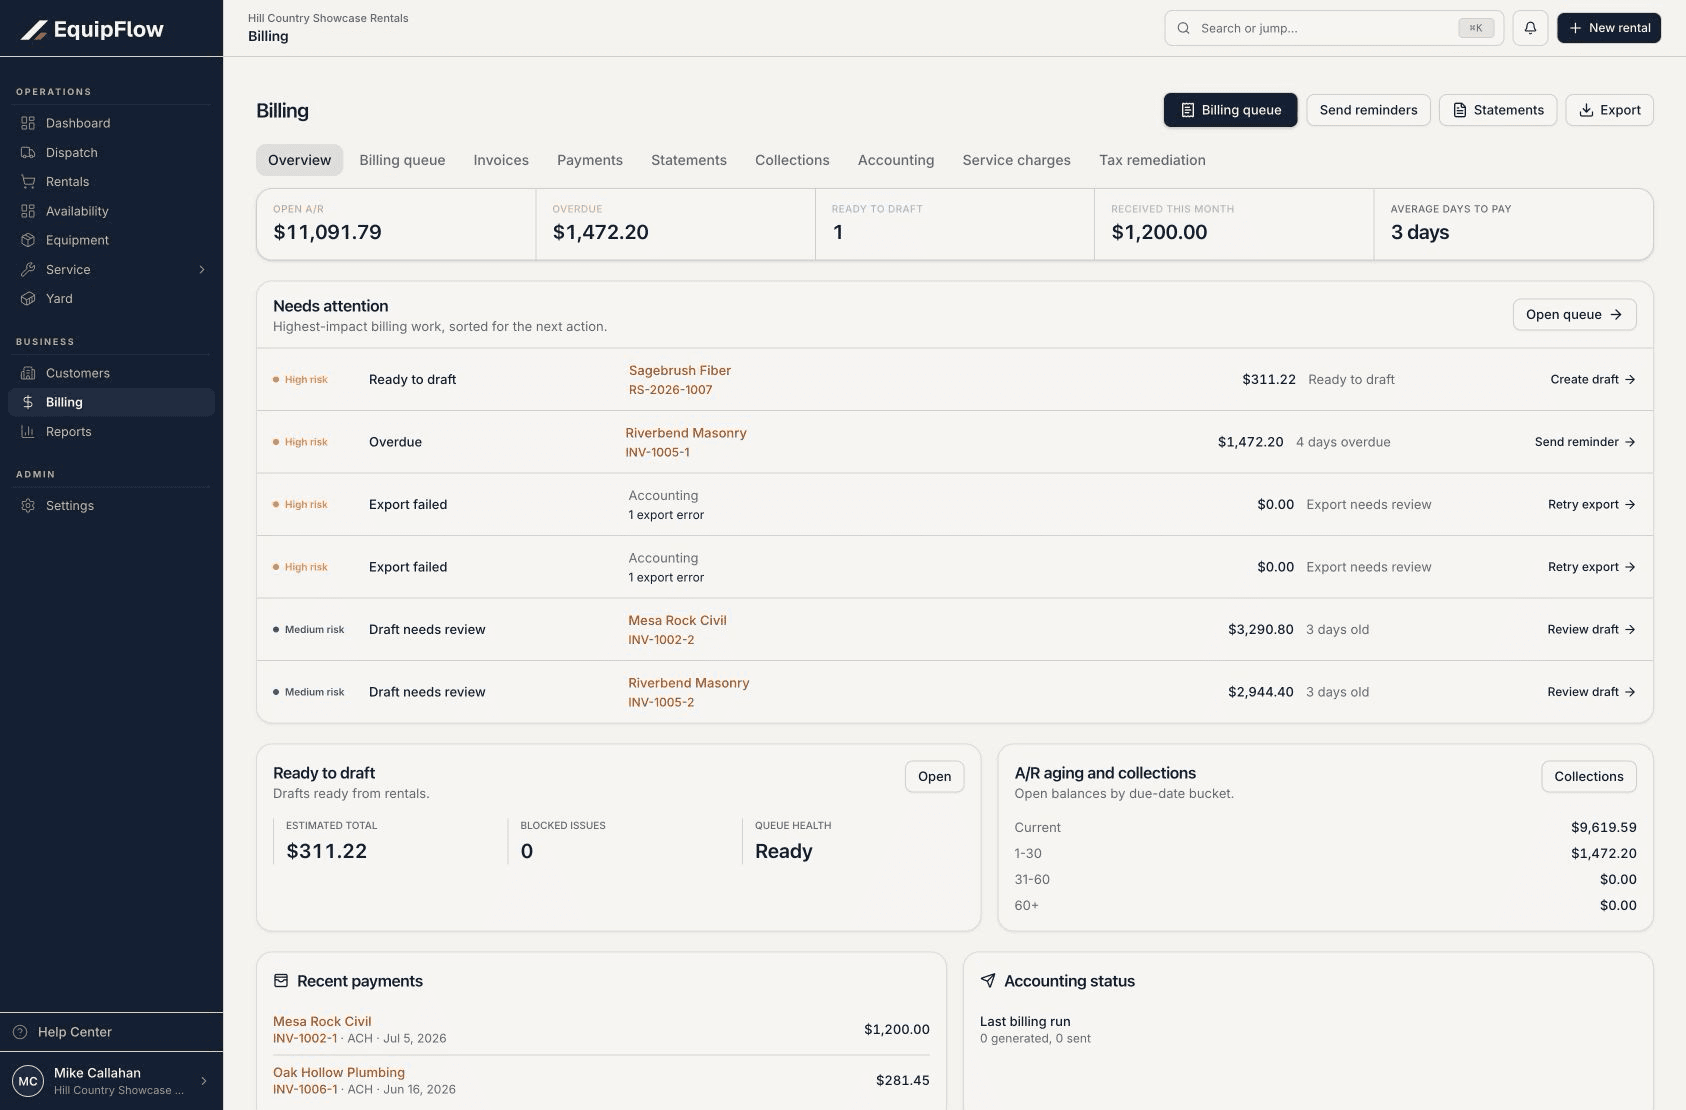This screenshot has width=1686, height=1110.
Task: Select the Statements tab
Action: click(689, 160)
